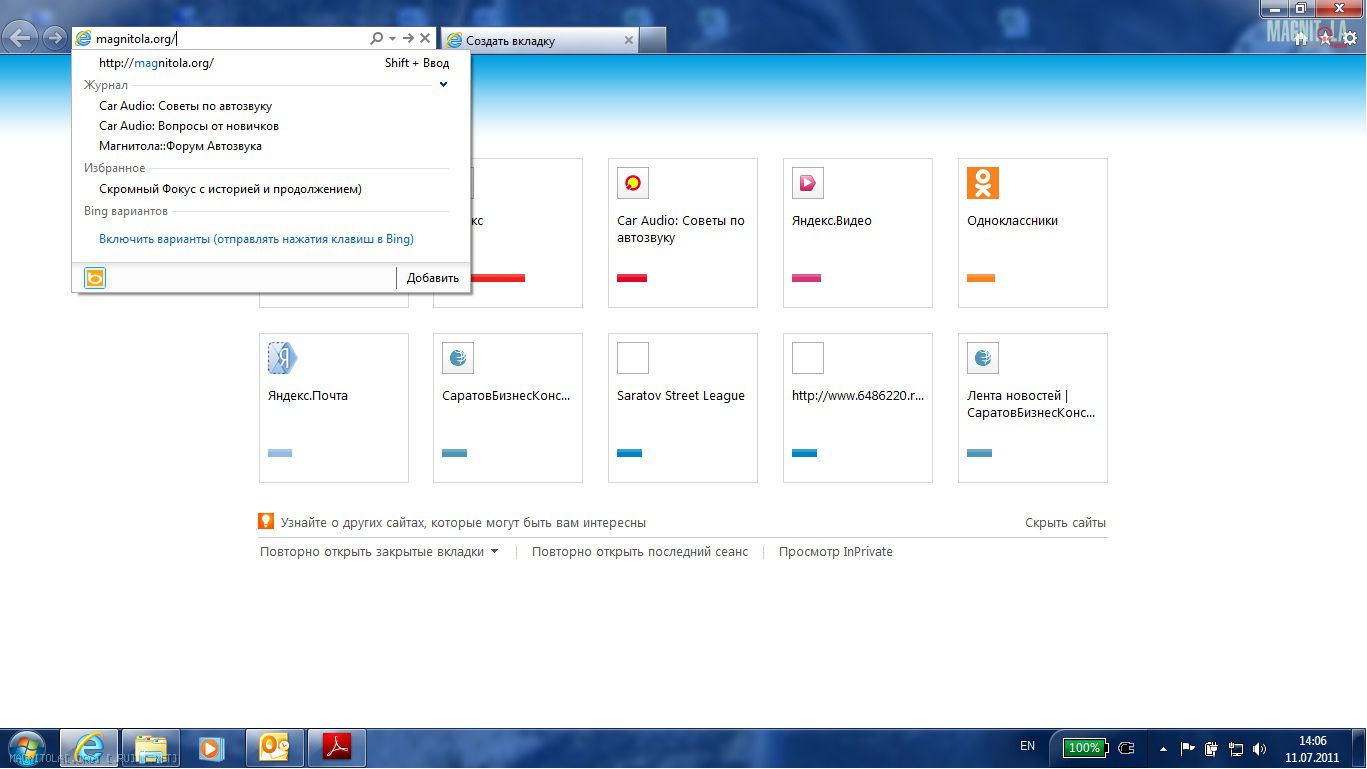The image size is (1367, 769).
Task: Select favorite Скромный Фокус с историей
Action: pyautogui.click(x=230, y=189)
